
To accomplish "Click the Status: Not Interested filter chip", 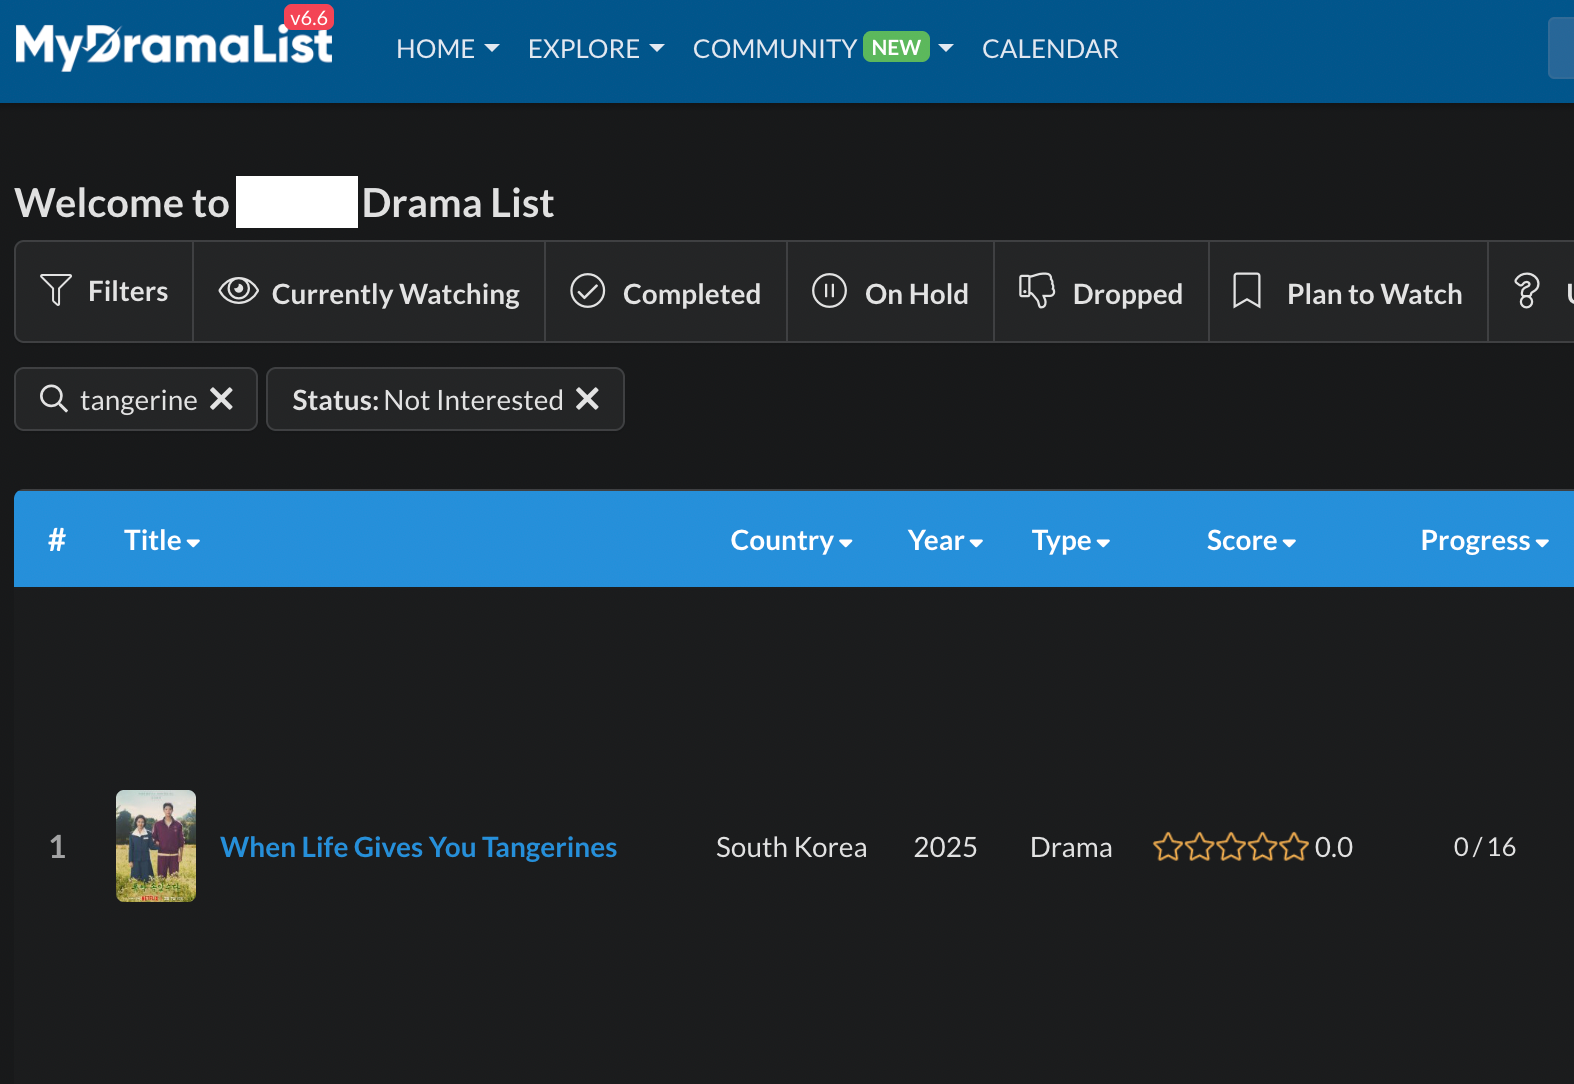I will pos(445,399).
